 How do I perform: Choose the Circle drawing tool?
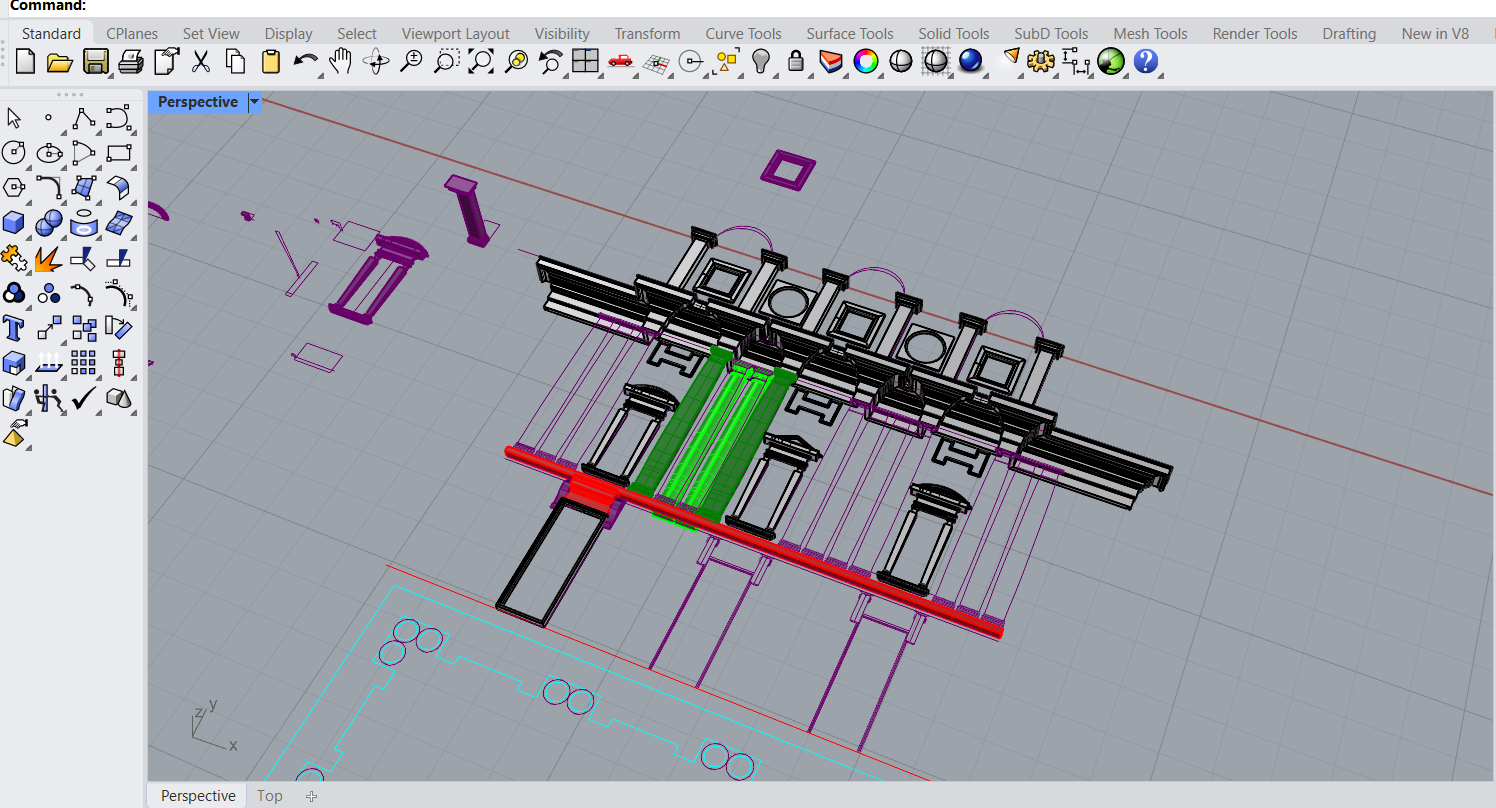[14, 152]
